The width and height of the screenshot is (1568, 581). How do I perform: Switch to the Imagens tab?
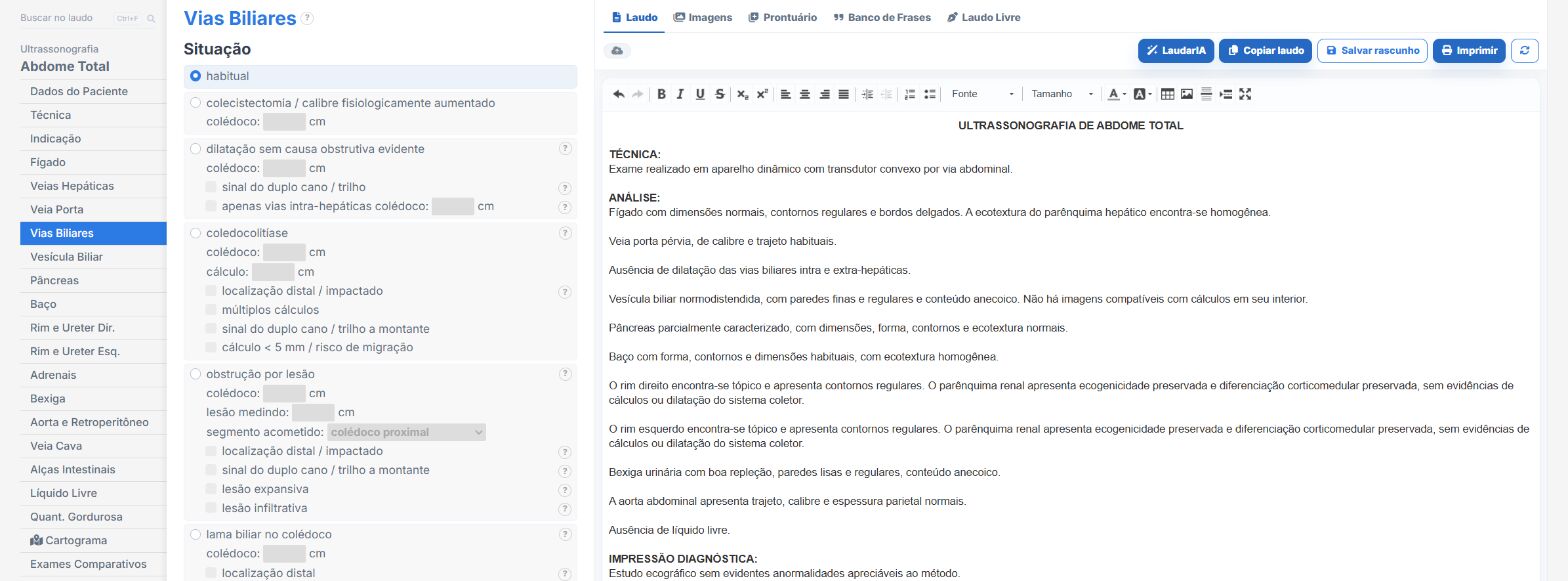(x=703, y=17)
